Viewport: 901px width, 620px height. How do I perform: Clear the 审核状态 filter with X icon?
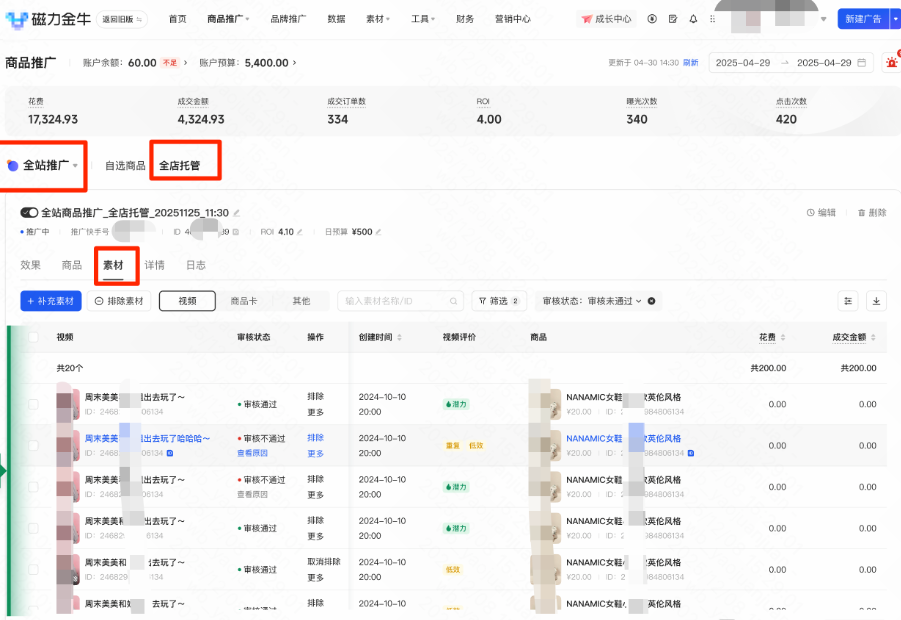pos(652,301)
